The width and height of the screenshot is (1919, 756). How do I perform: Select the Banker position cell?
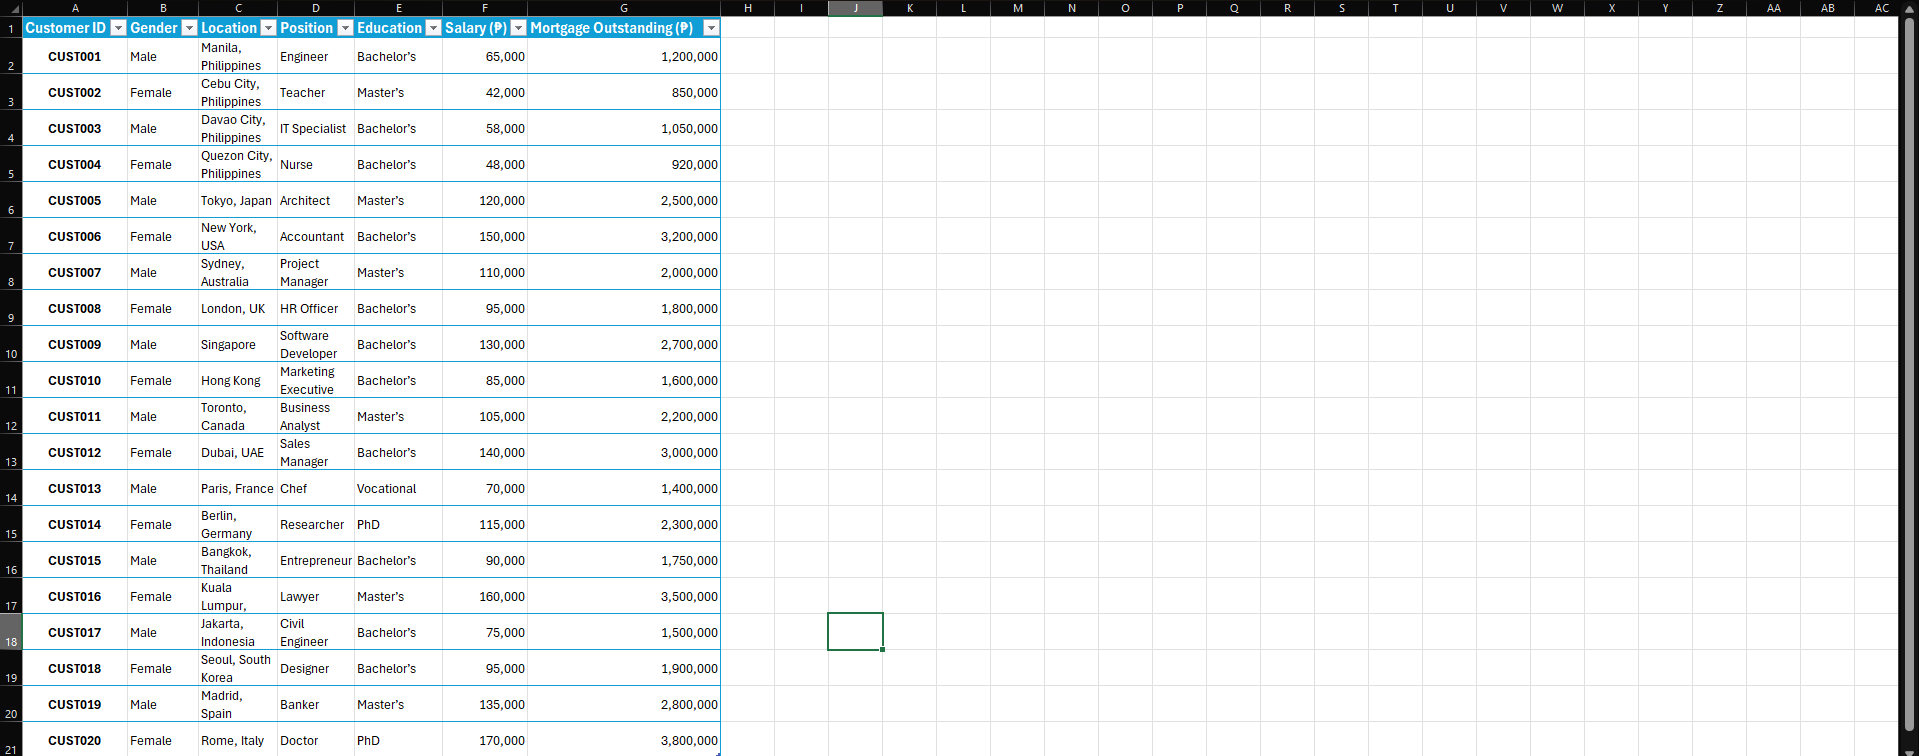(316, 704)
